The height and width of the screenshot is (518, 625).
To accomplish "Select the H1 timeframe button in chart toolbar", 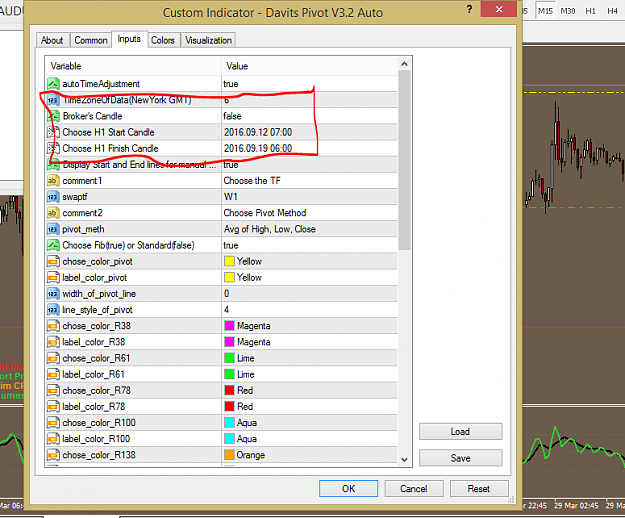I will [590, 11].
